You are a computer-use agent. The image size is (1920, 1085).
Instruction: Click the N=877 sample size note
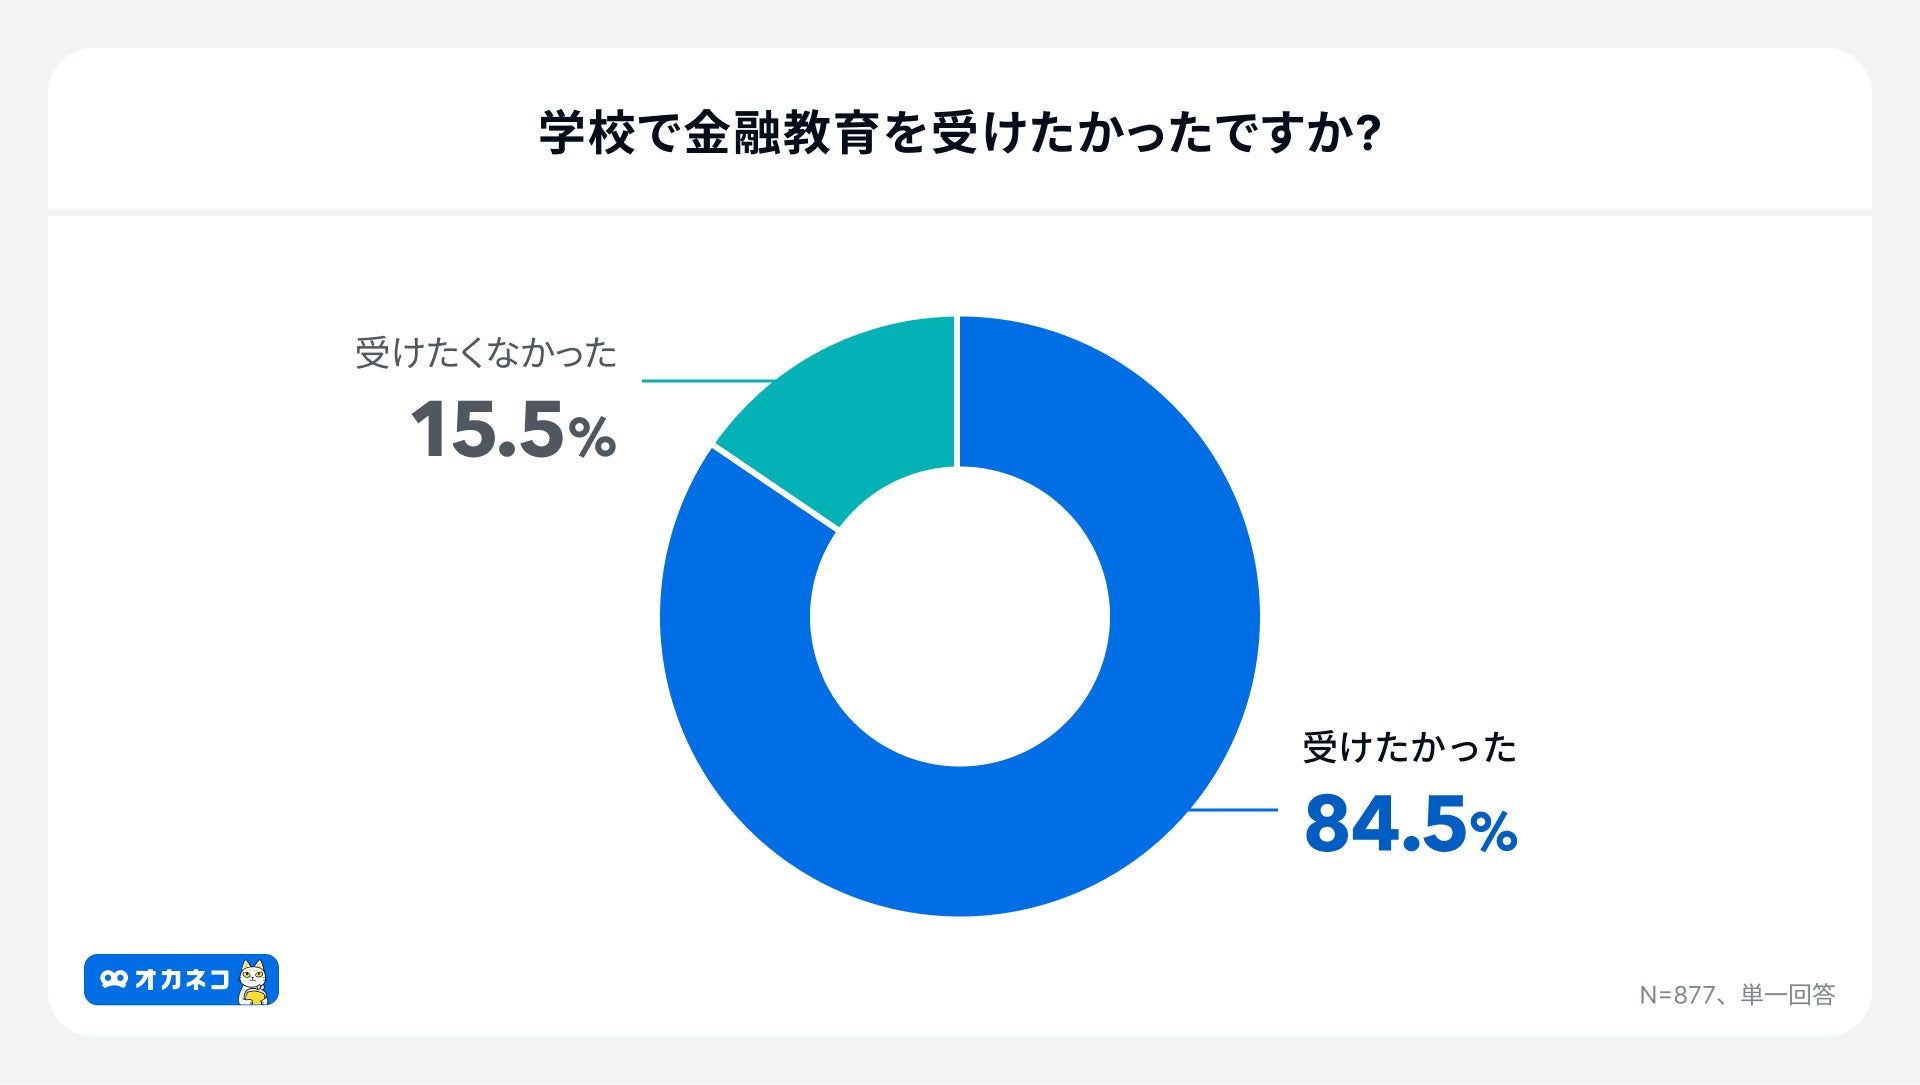point(1677,995)
